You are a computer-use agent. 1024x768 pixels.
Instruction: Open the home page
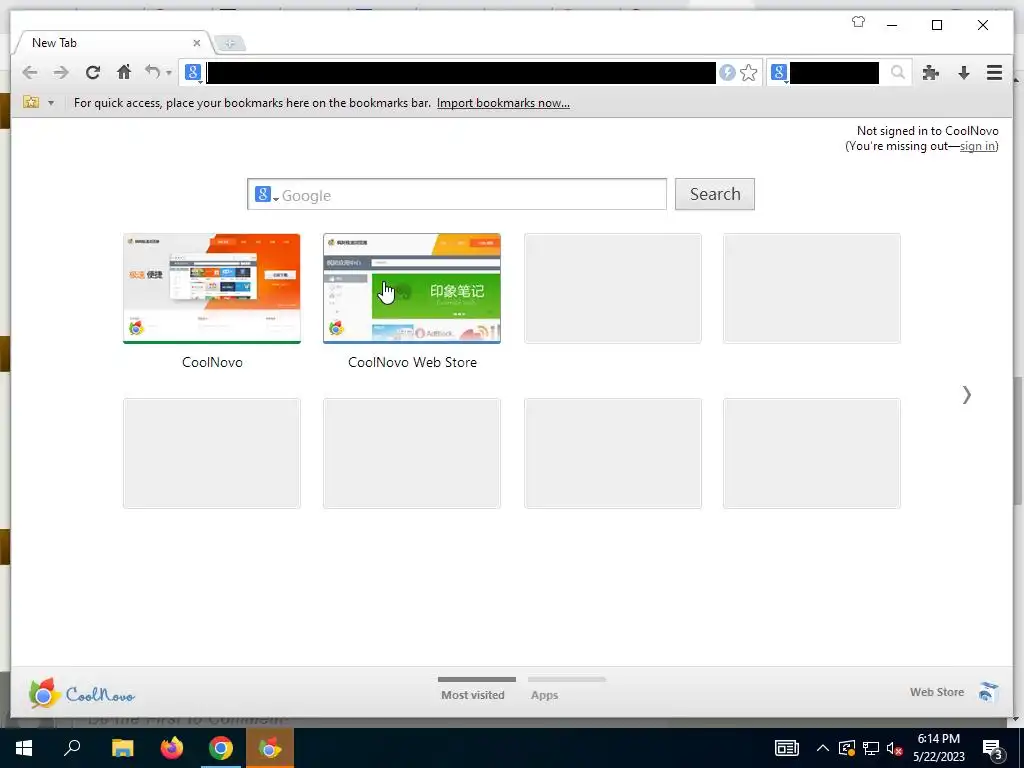[124, 72]
